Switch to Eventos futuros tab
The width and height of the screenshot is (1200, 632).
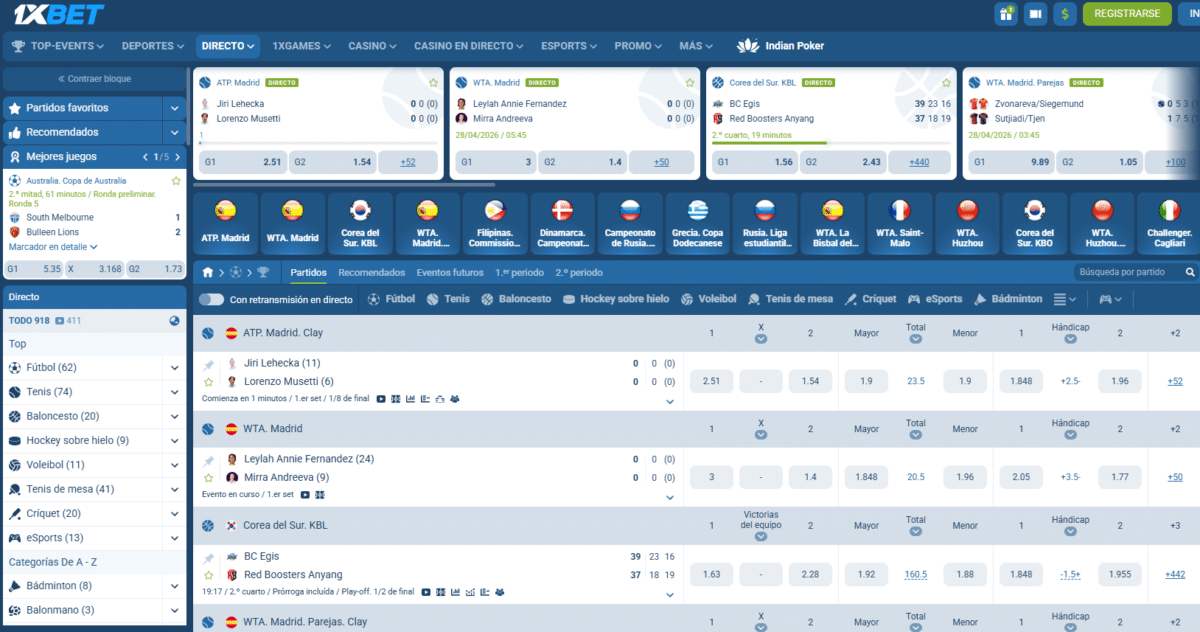(450, 272)
